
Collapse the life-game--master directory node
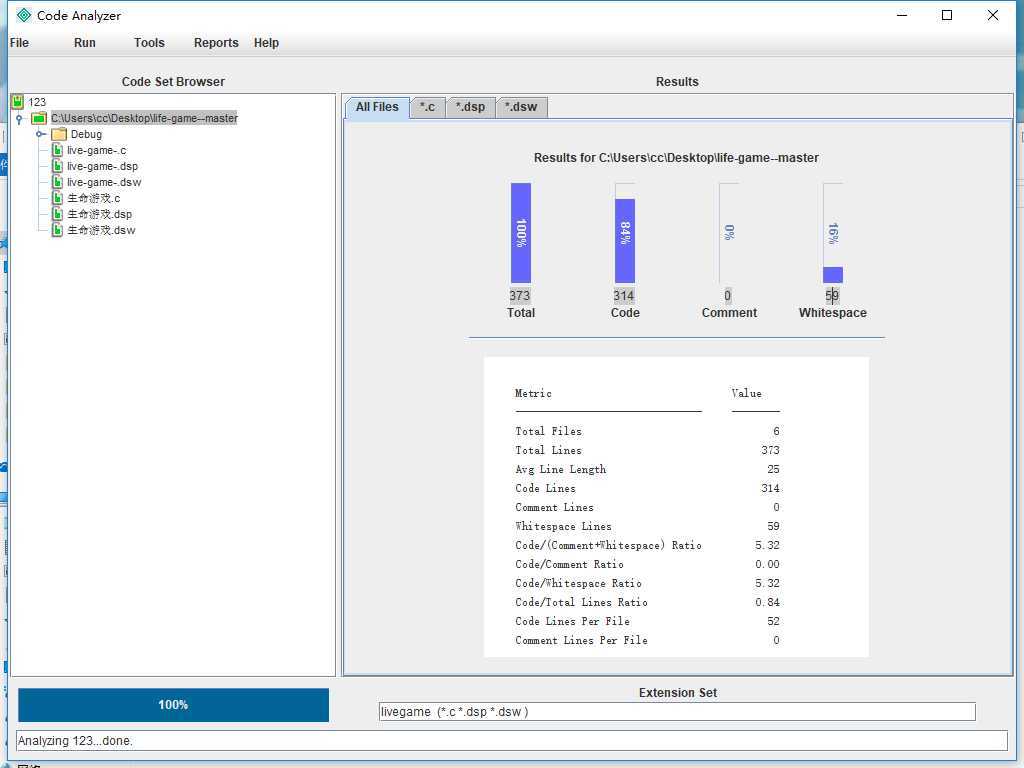pos(19,118)
